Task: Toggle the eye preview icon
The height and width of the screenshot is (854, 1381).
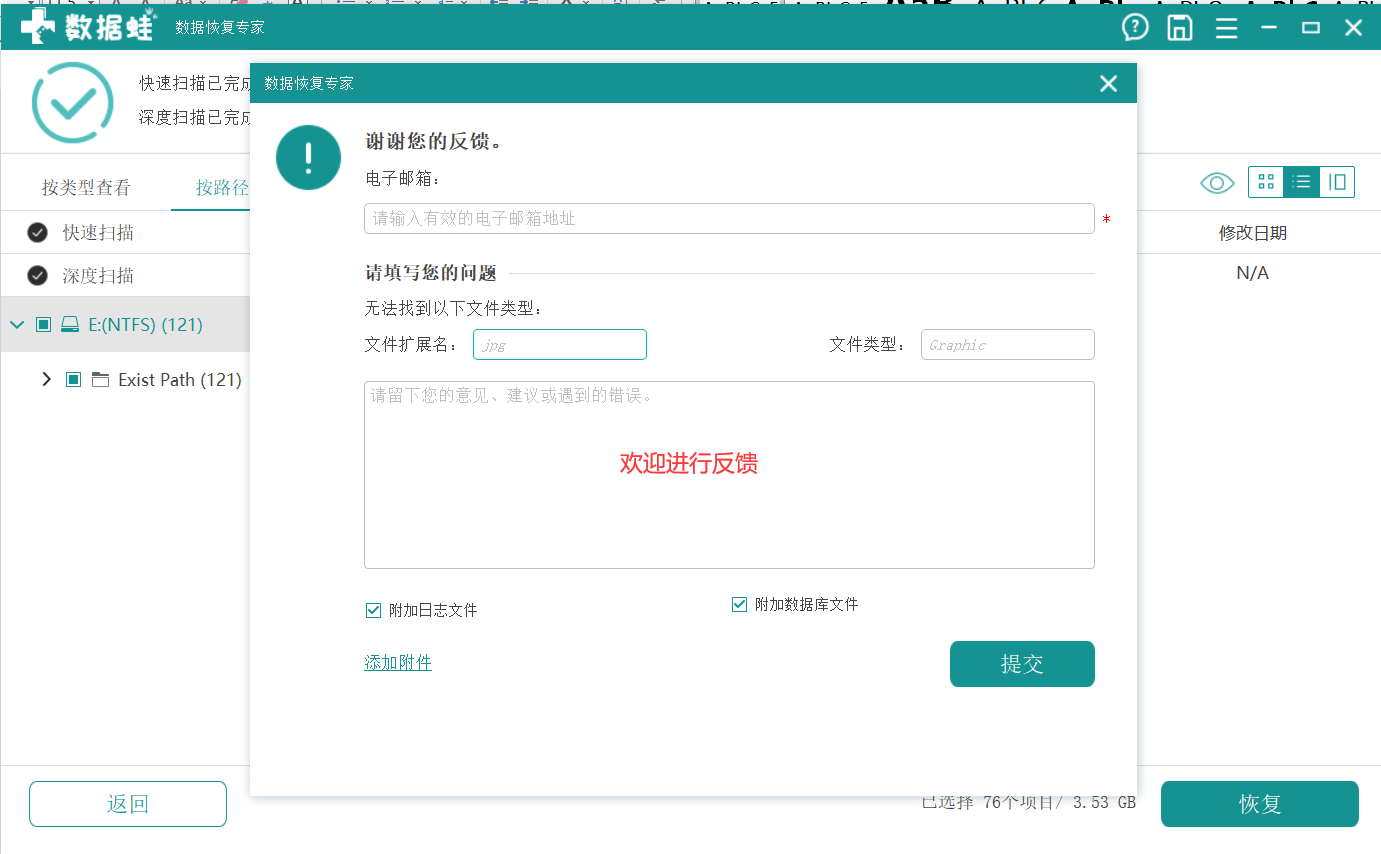Action: tap(1216, 182)
